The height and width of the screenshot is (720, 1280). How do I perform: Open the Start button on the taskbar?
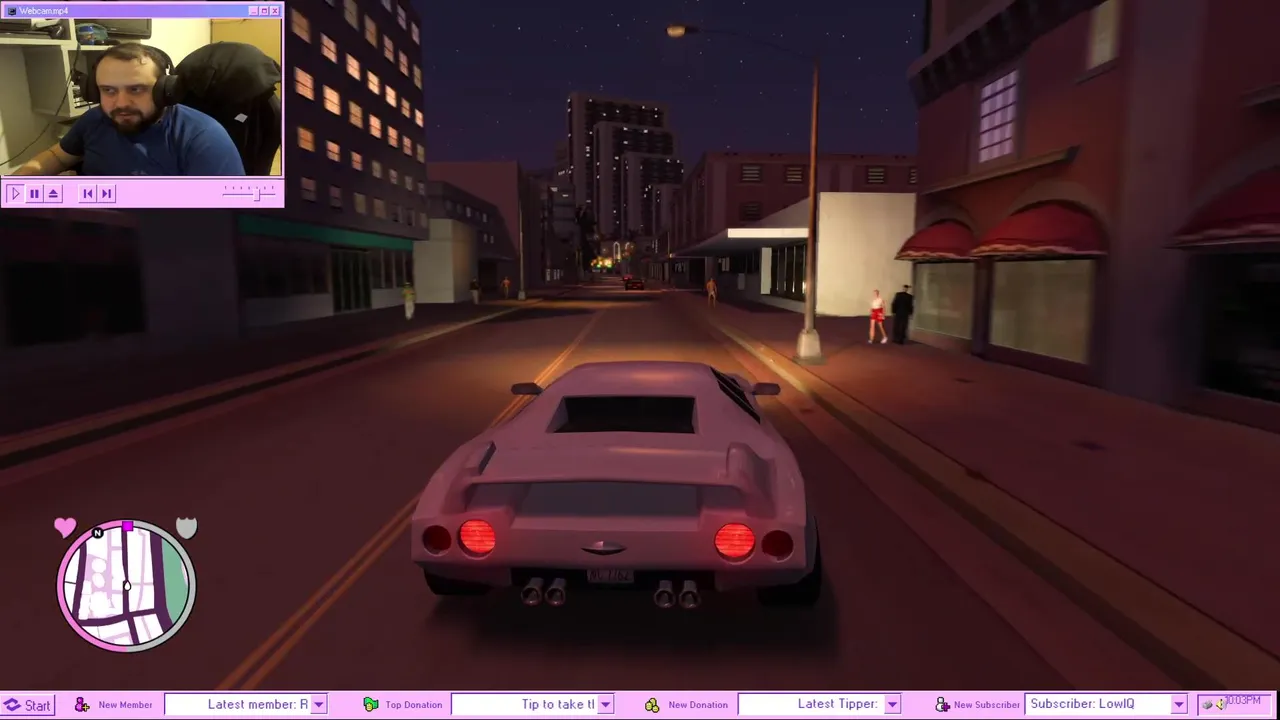click(27, 705)
